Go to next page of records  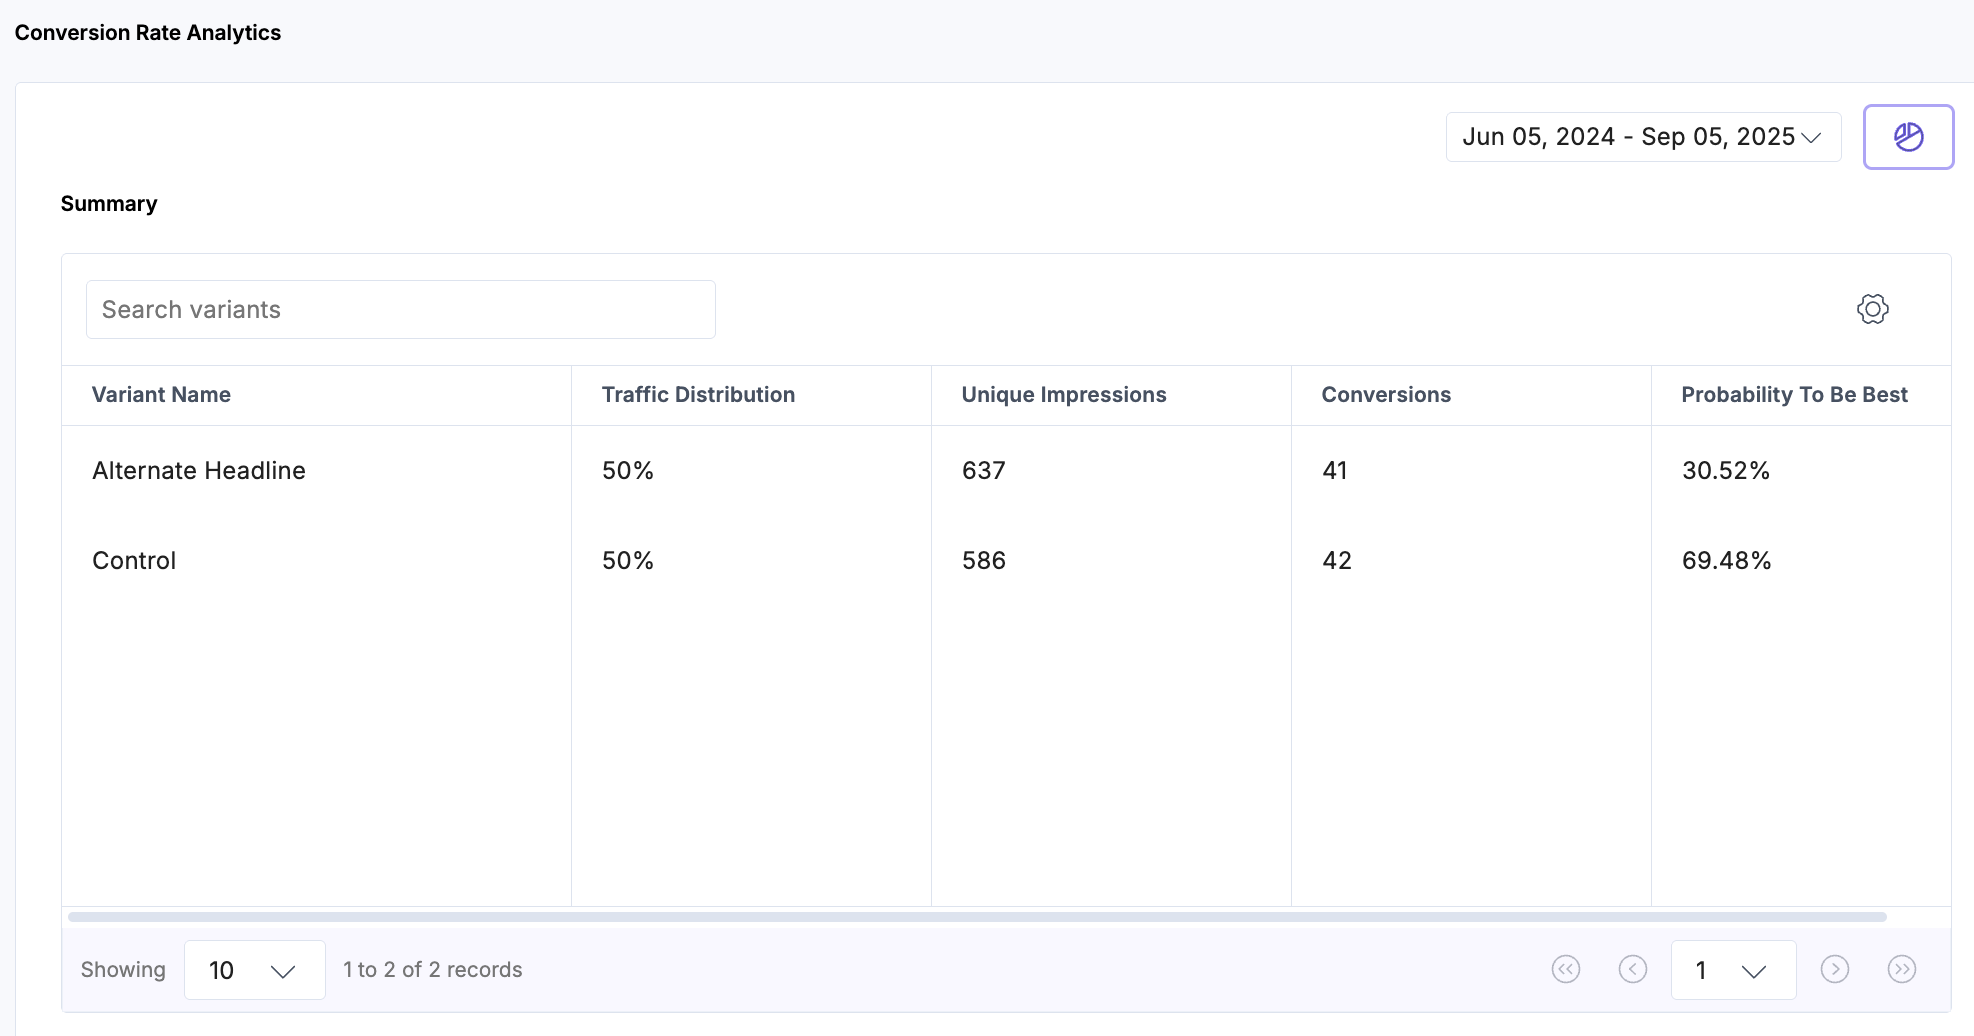pos(1834,969)
